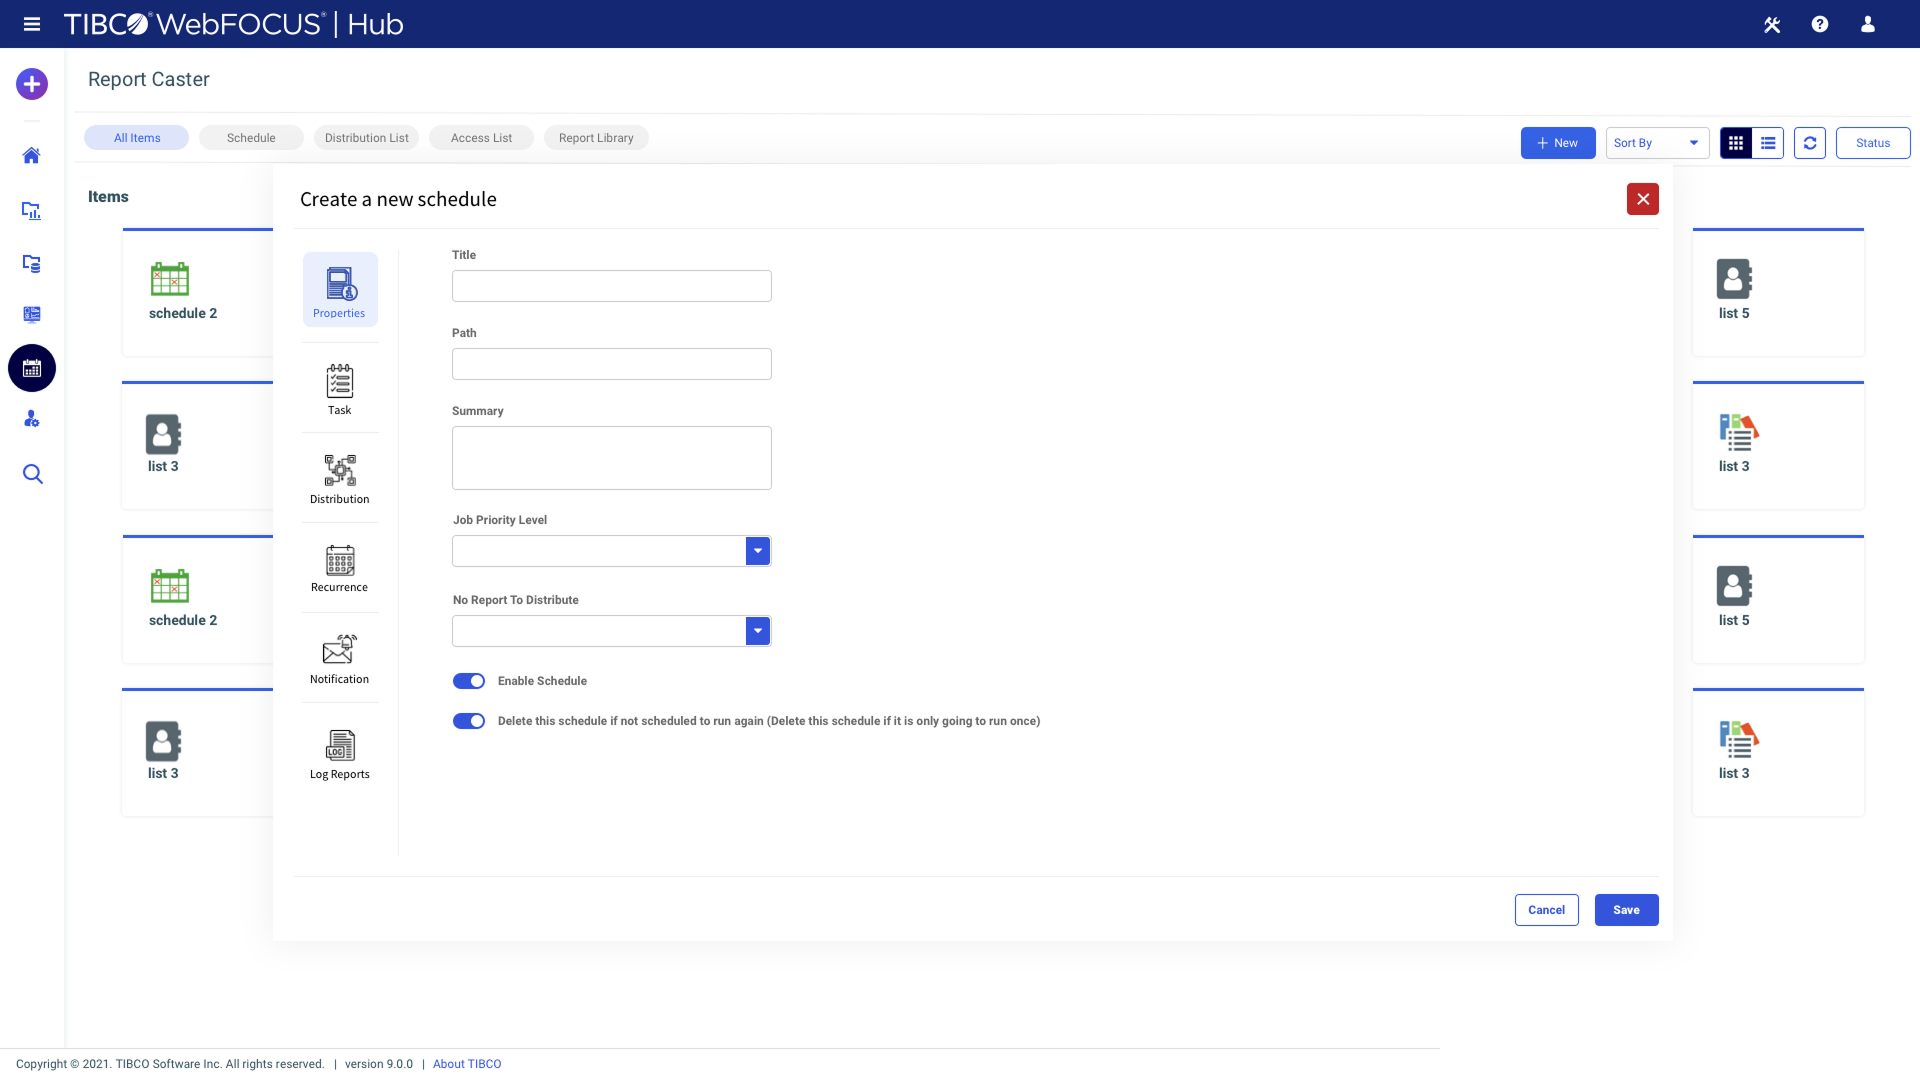Image resolution: width=1920 pixels, height=1080 pixels.
Task: Select the Report Caster calendar sidebar icon
Action: coord(32,368)
